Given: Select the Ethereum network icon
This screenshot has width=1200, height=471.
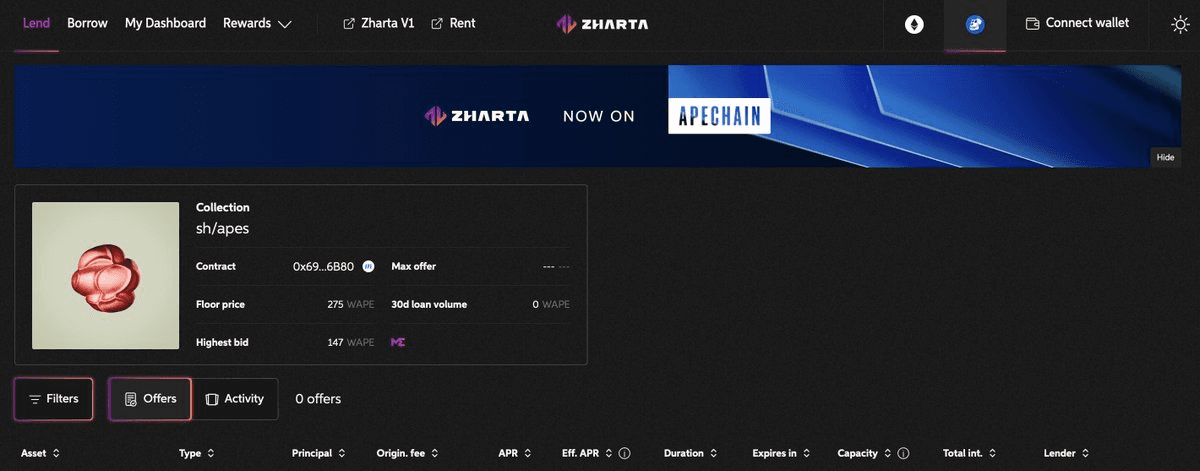Looking at the screenshot, I should click(914, 24).
